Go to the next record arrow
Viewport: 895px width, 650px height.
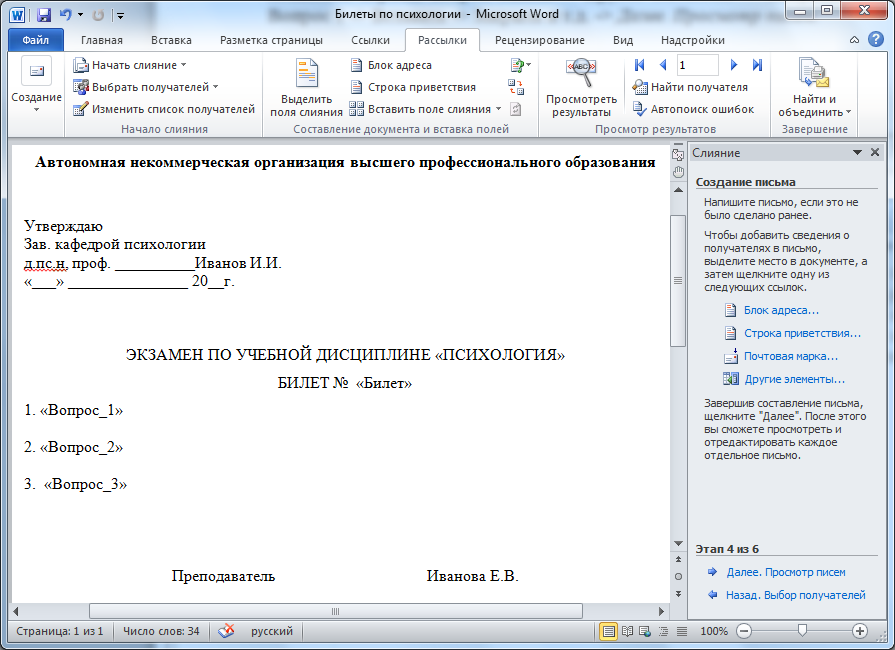click(734, 65)
